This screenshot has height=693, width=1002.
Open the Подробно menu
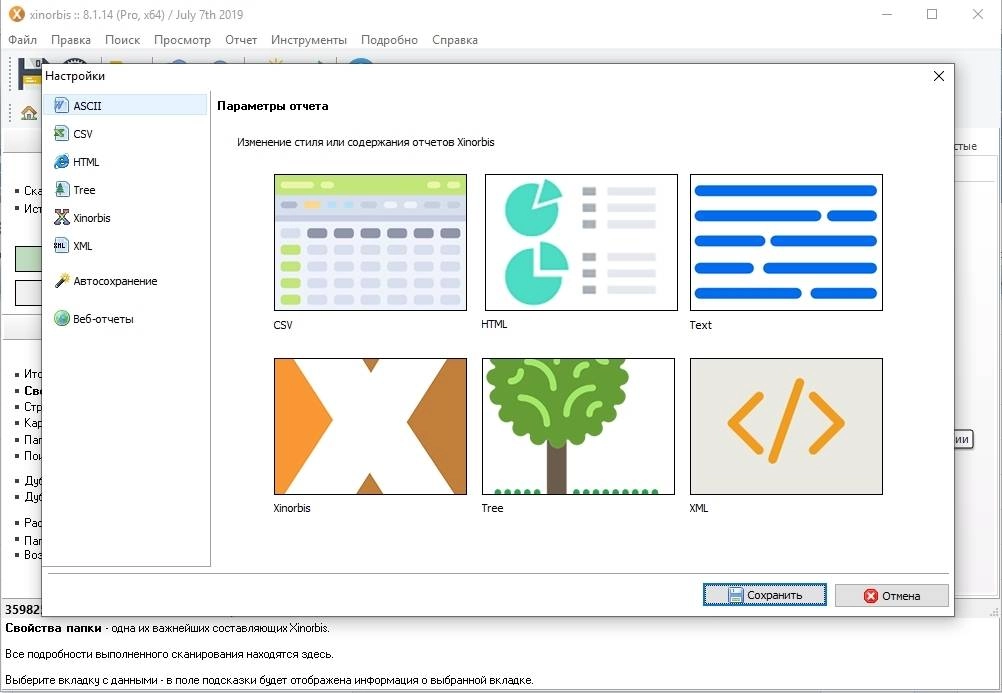(389, 40)
